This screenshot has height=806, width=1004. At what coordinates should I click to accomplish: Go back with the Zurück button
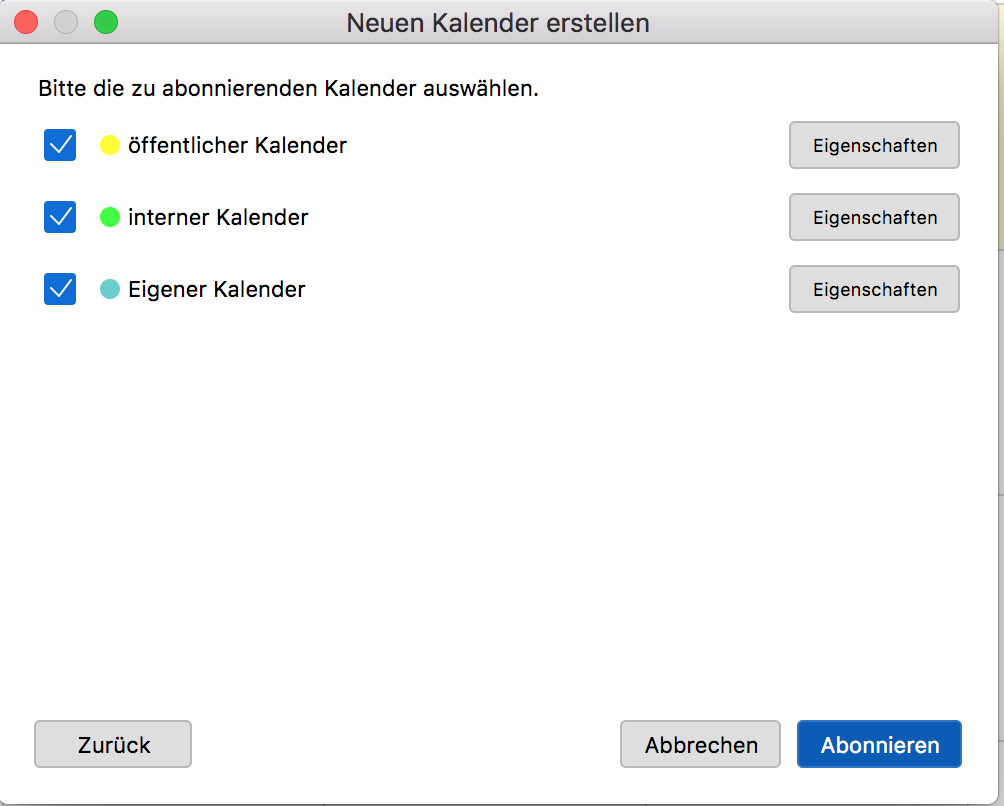113,745
